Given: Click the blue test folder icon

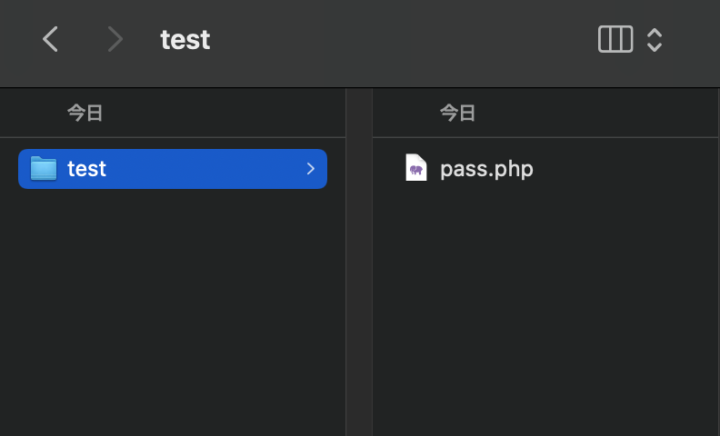Looking at the screenshot, I should [x=44, y=168].
